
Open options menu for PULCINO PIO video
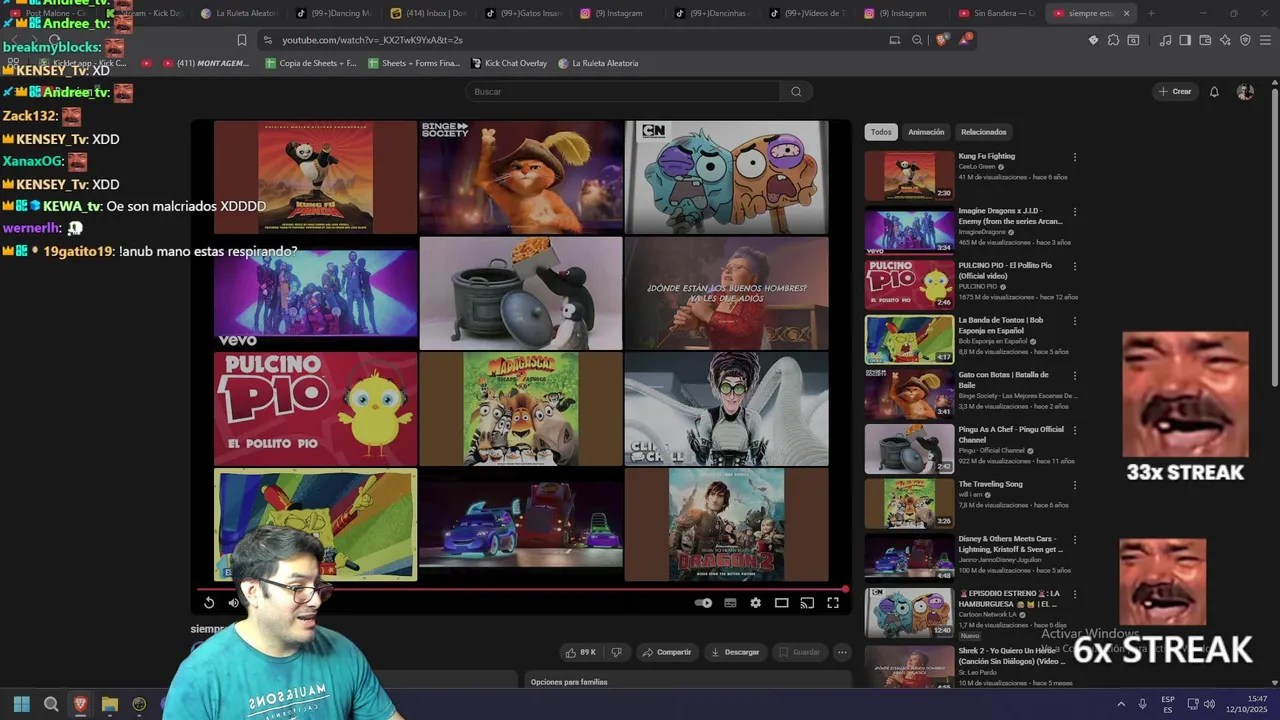(1075, 266)
